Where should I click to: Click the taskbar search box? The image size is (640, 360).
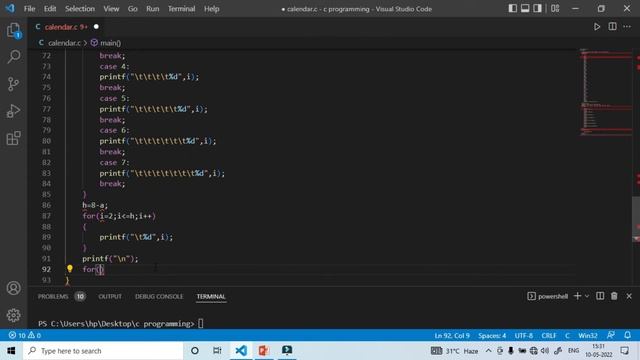pos(103,351)
